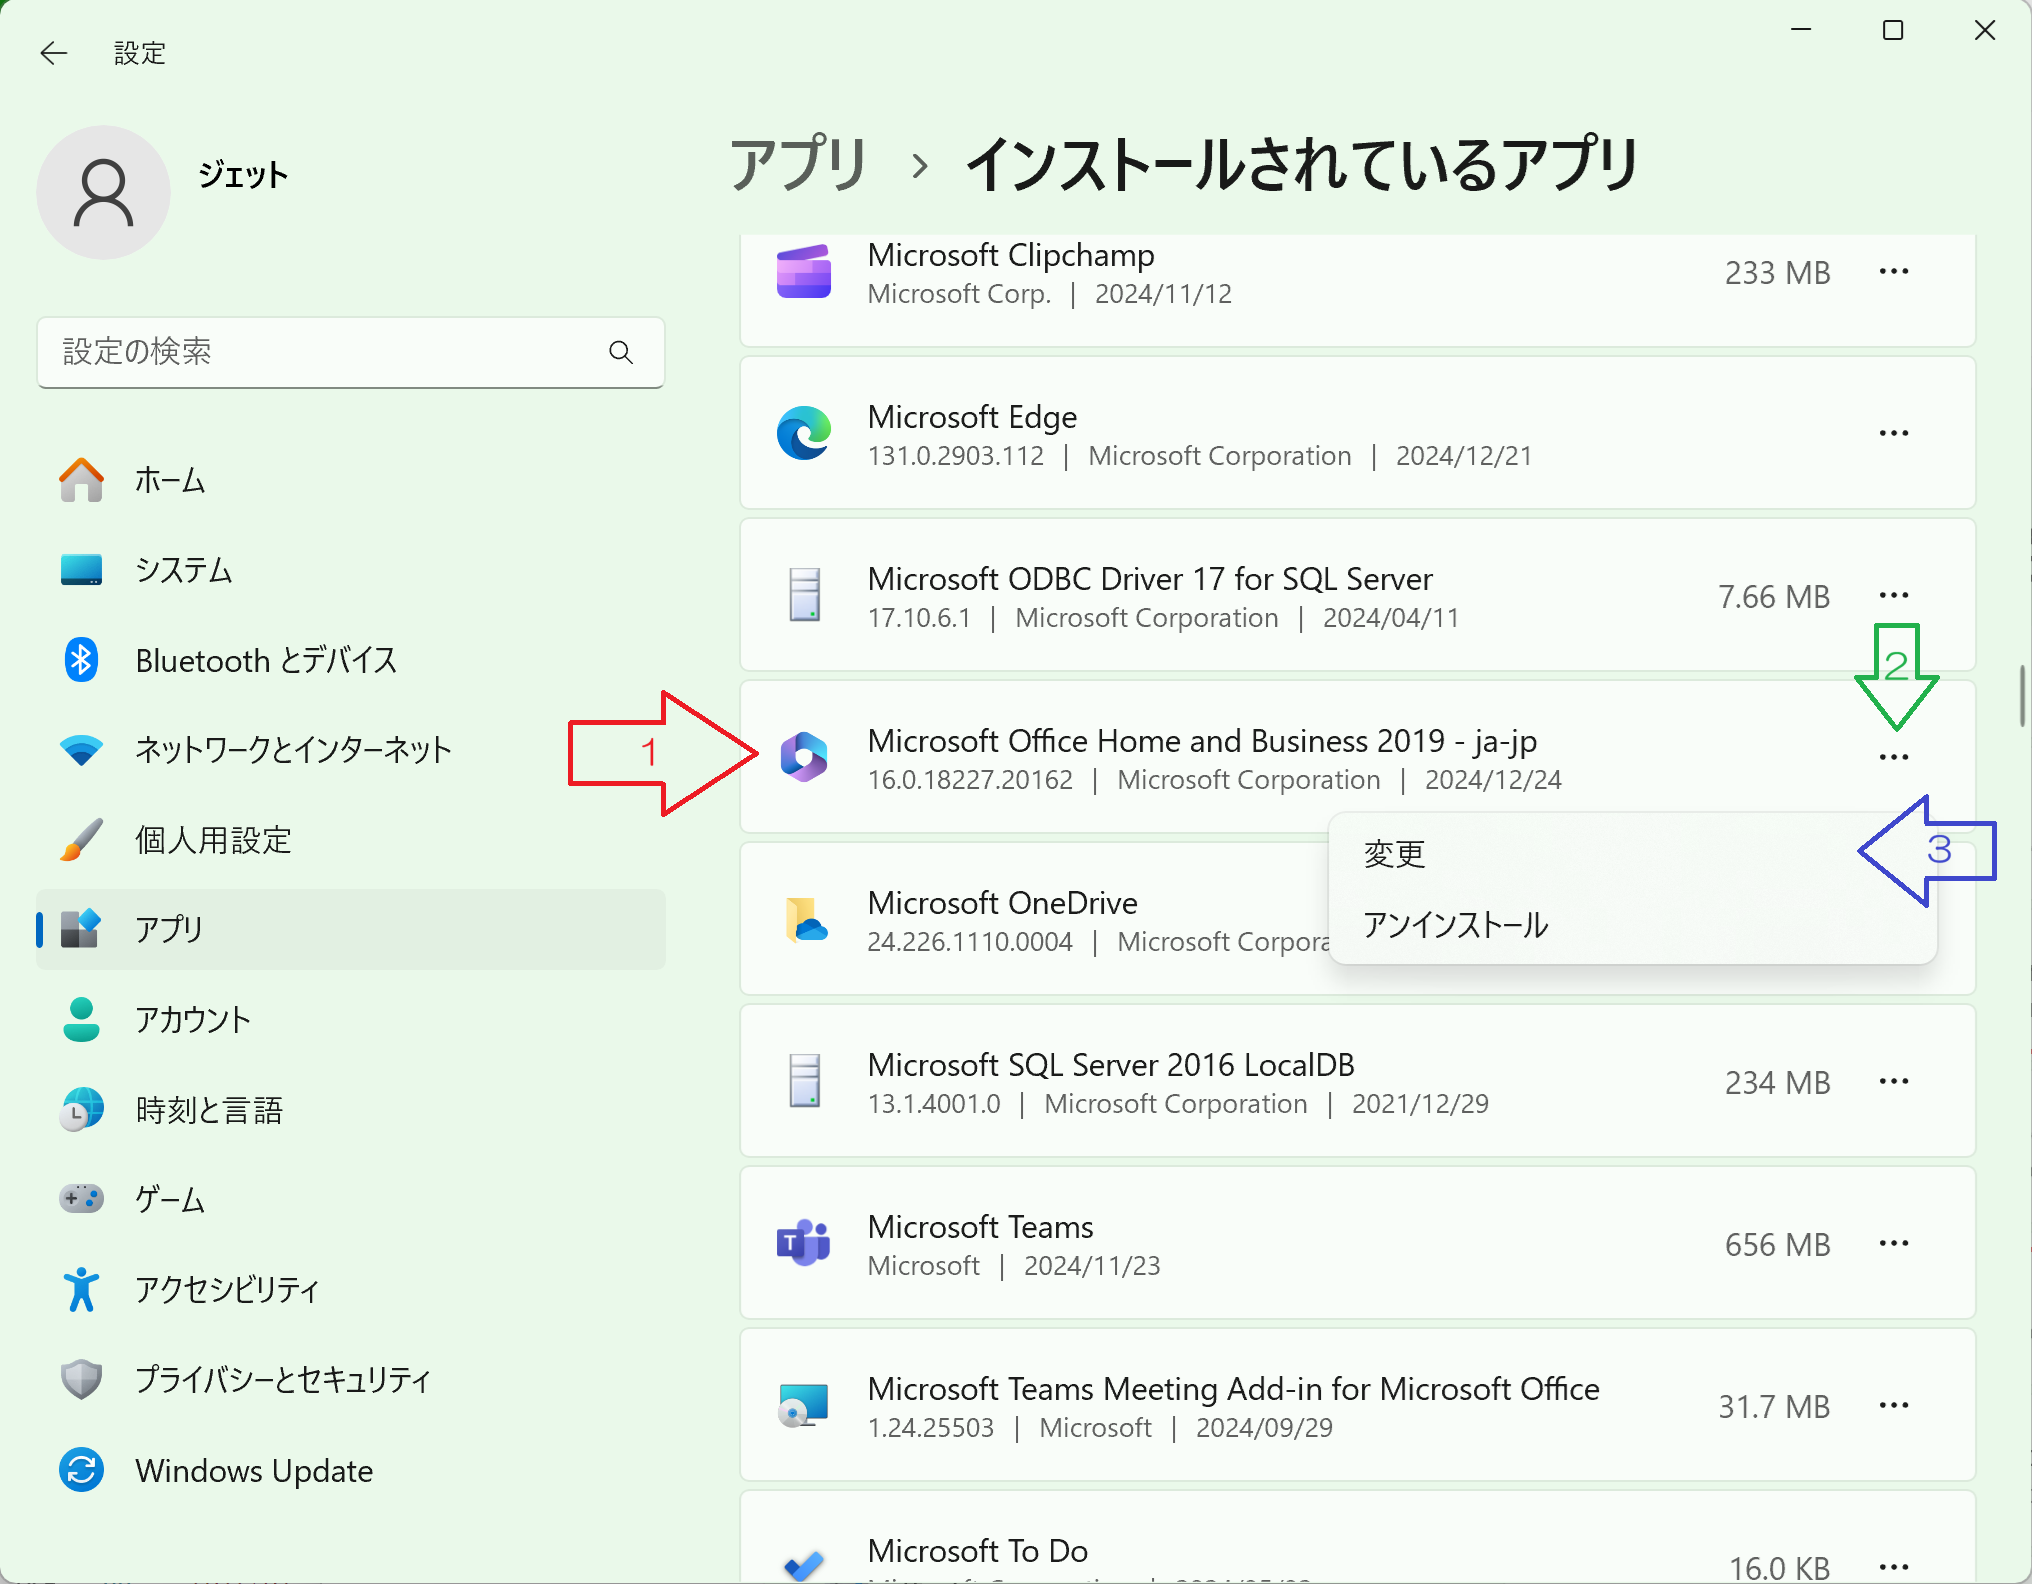The image size is (2032, 1584).
Task: Choose 変更 from the context menu
Action: coord(1633,854)
